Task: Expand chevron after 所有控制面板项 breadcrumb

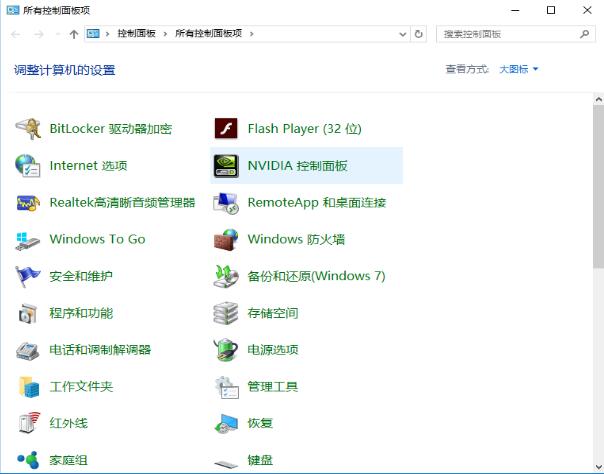Action: (252, 34)
